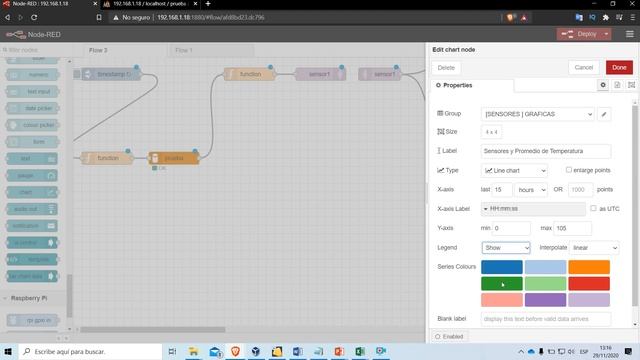The height and width of the screenshot is (360, 640).
Task: Open the Node-RED hamburger menu
Action: (x=630, y=34)
